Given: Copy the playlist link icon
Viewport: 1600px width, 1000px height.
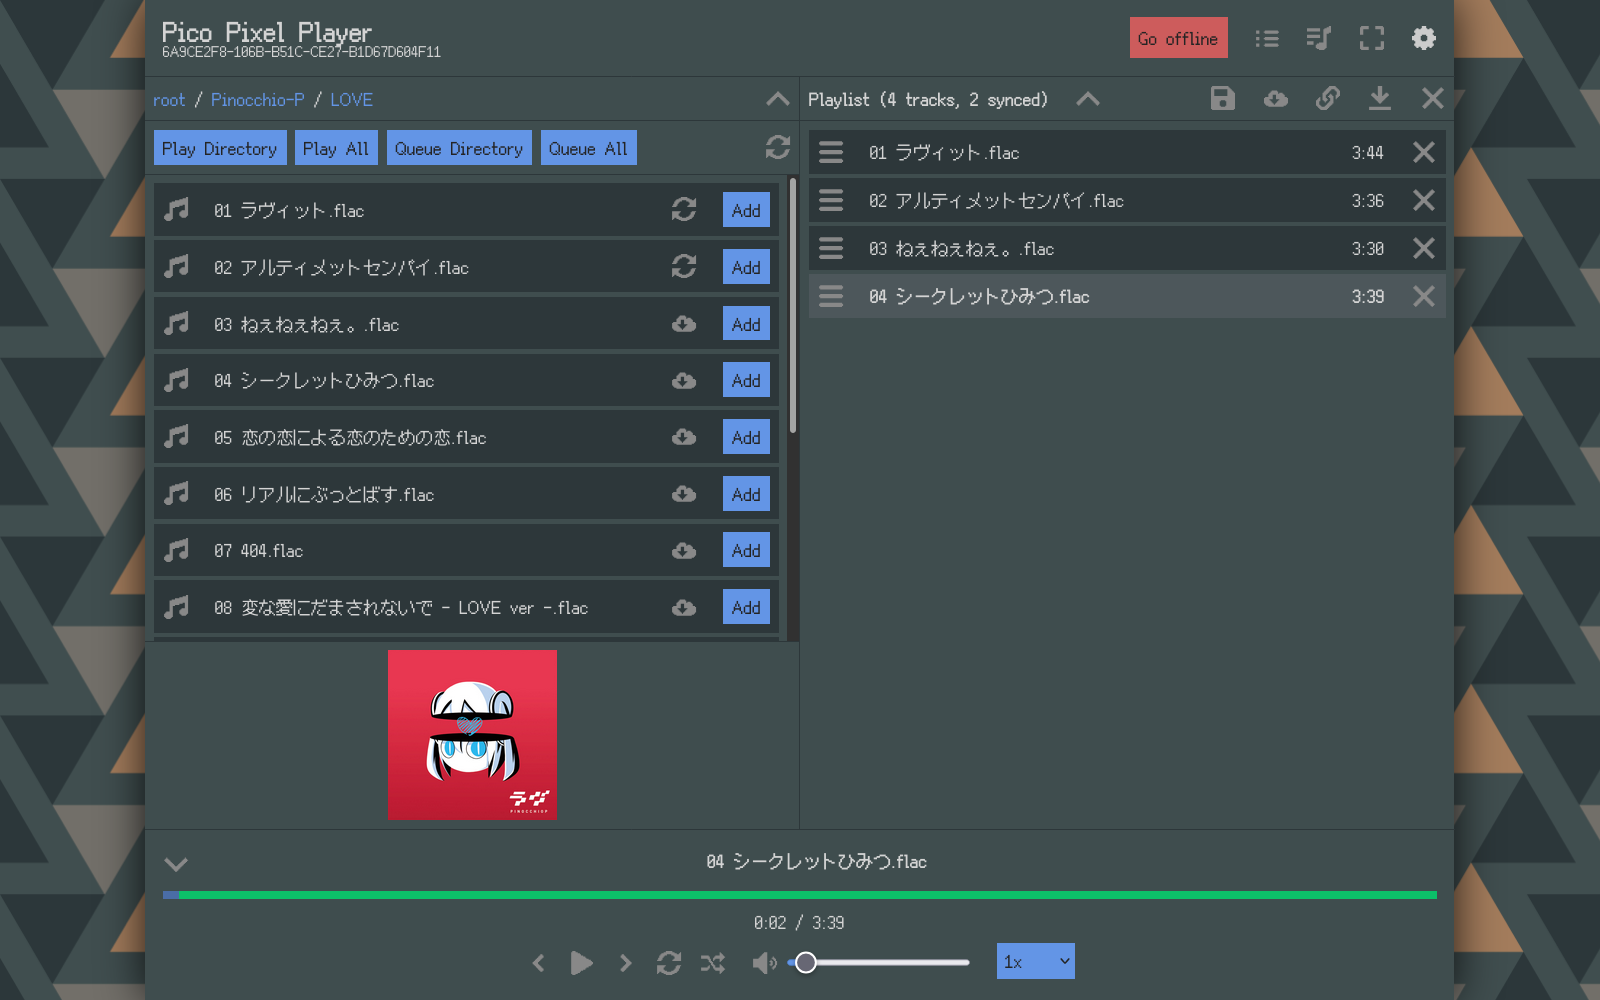Looking at the screenshot, I should pos(1327,98).
